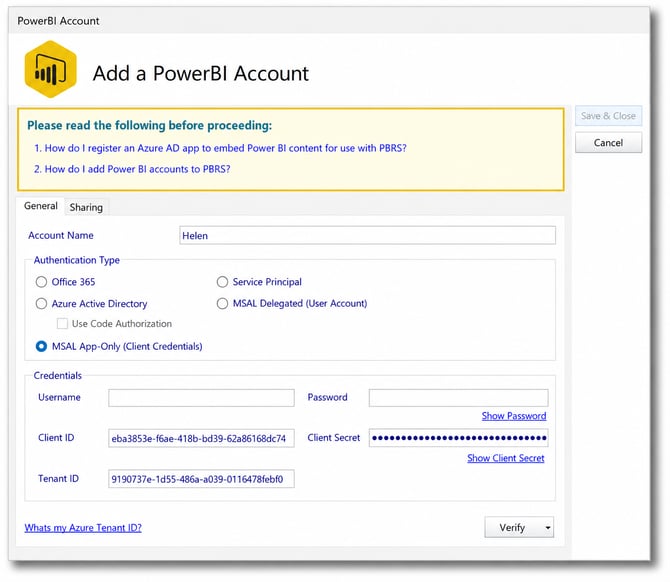
Task: Open the Whats my Azure Tenant ID link
Action: [83, 528]
